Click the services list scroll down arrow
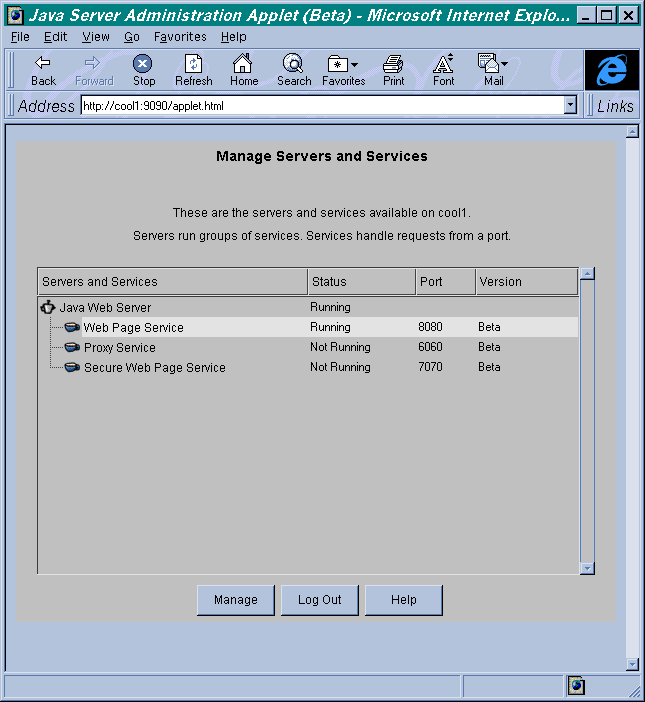Screen dimensions: 645x702 click(x=587, y=568)
